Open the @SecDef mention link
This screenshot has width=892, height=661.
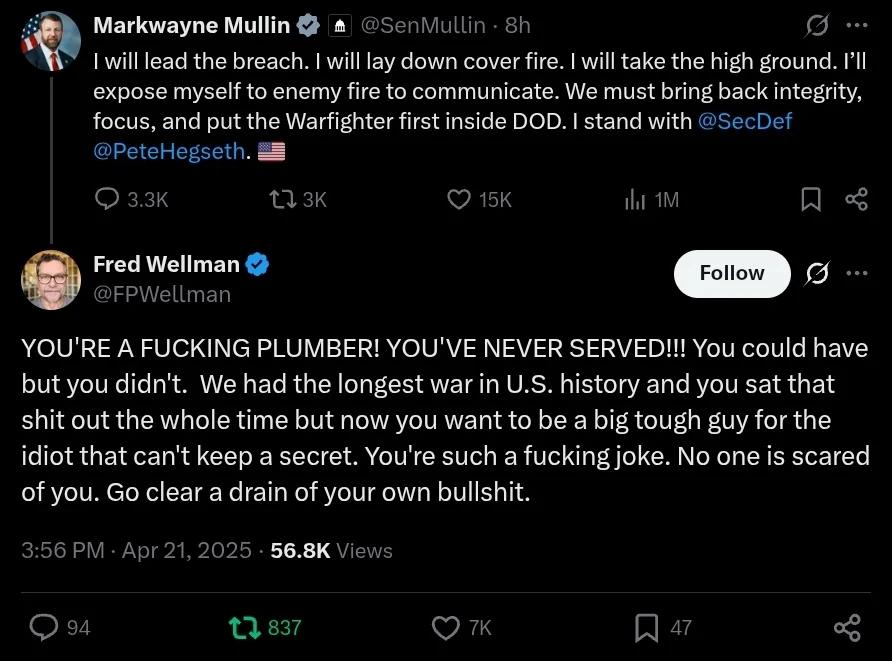746,121
